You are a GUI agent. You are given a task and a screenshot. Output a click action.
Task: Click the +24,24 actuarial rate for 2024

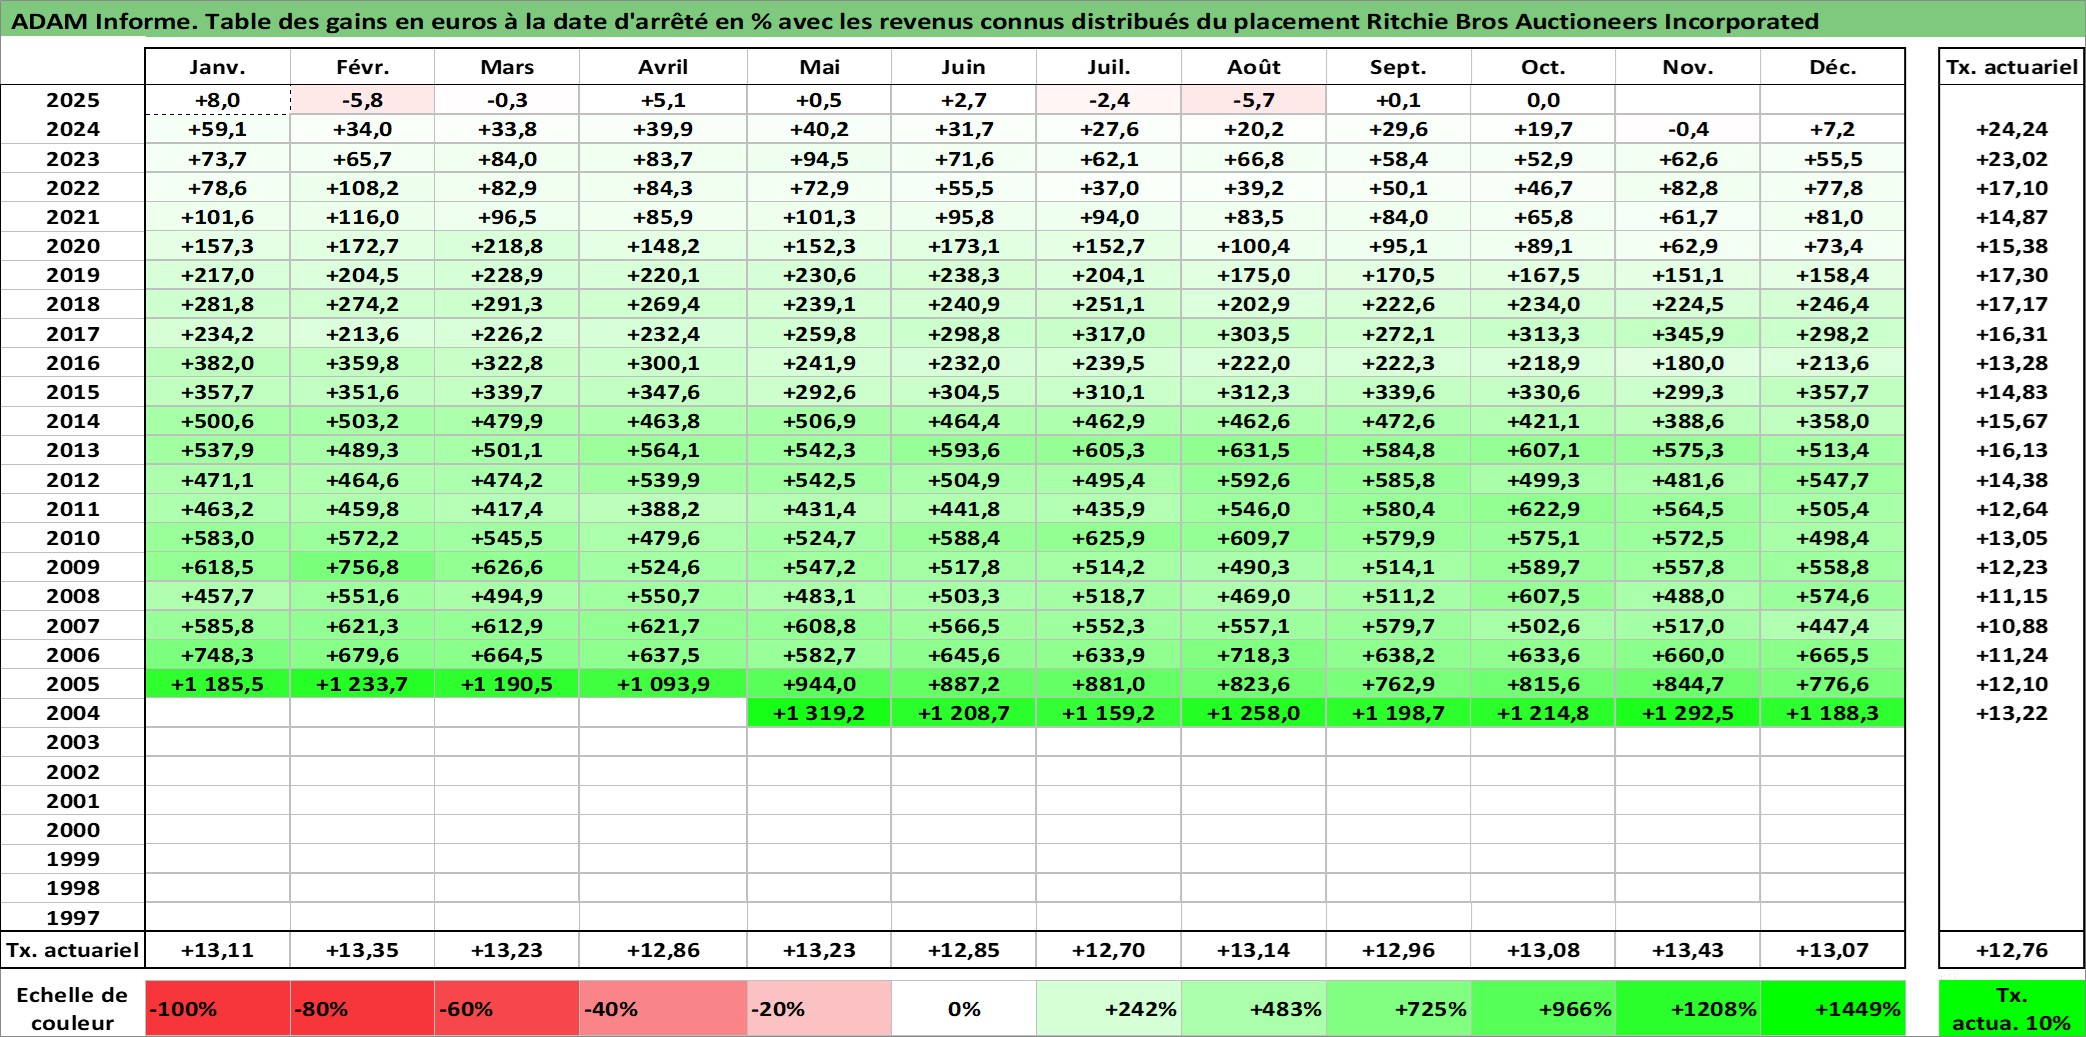coord(2012,129)
